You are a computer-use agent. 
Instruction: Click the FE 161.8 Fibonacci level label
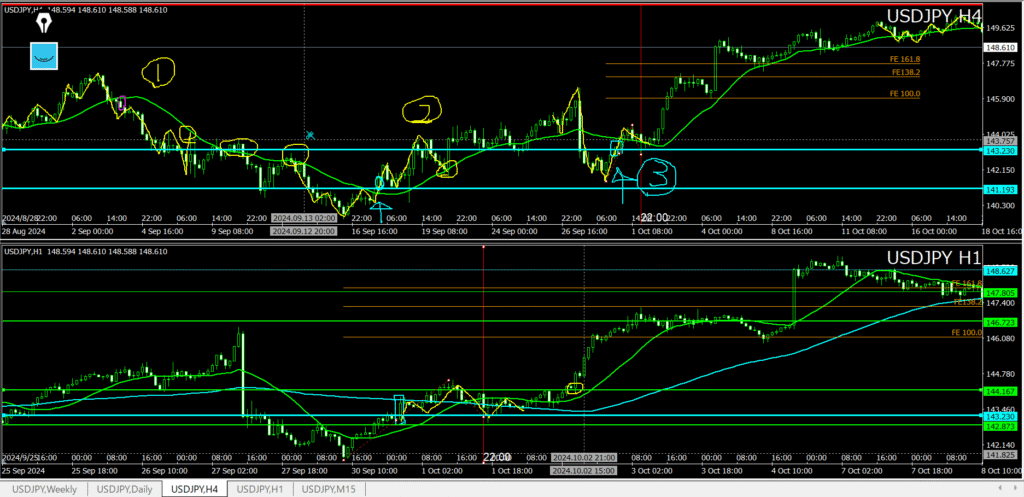904,59
